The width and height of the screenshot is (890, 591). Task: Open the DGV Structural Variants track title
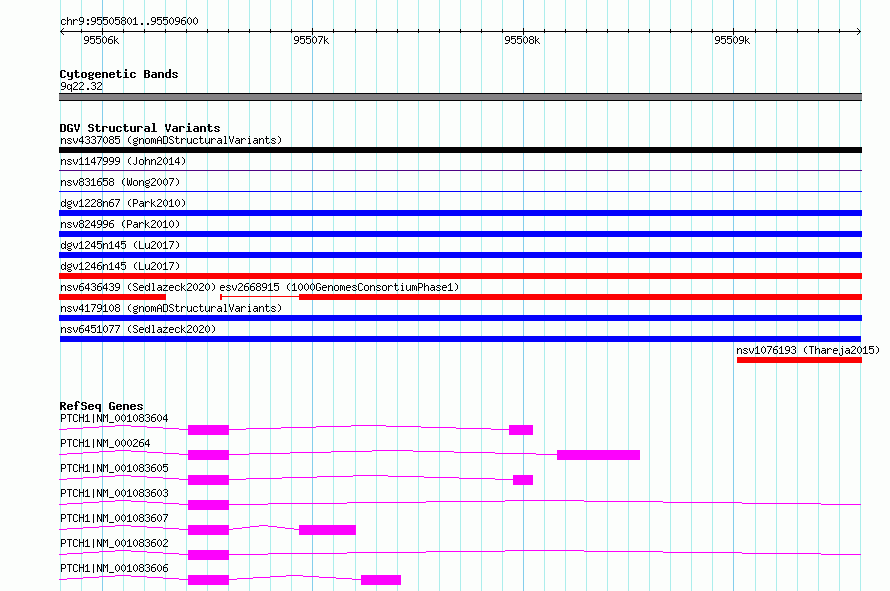[x=140, y=128]
